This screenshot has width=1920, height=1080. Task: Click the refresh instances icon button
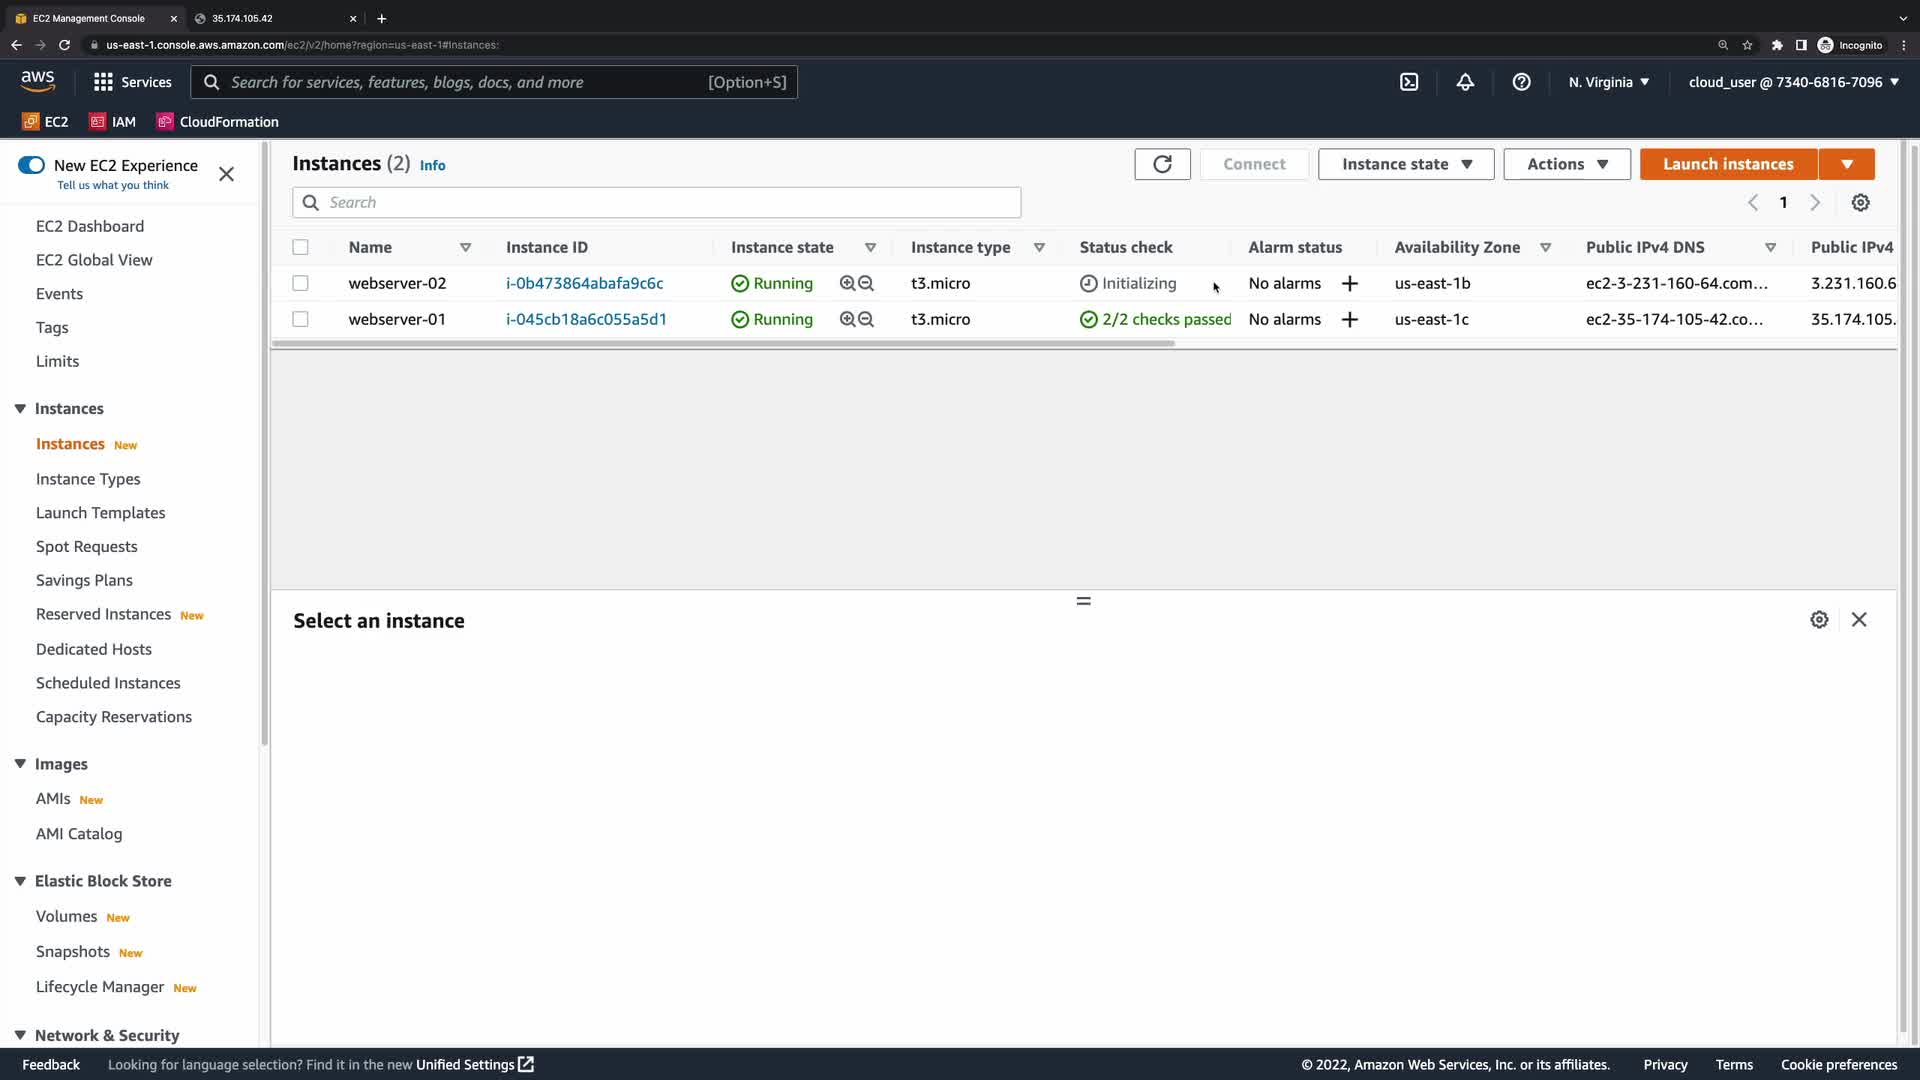coord(1162,164)
